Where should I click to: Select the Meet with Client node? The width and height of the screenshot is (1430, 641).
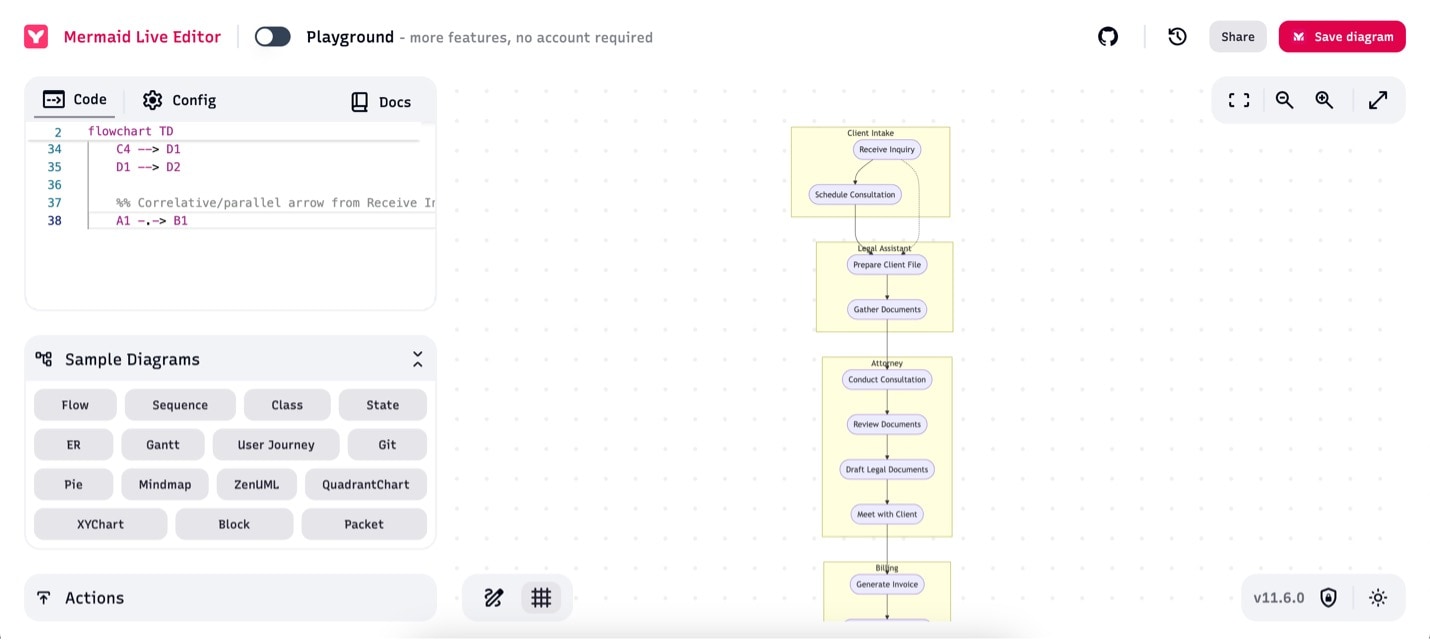tap(887, 515)
